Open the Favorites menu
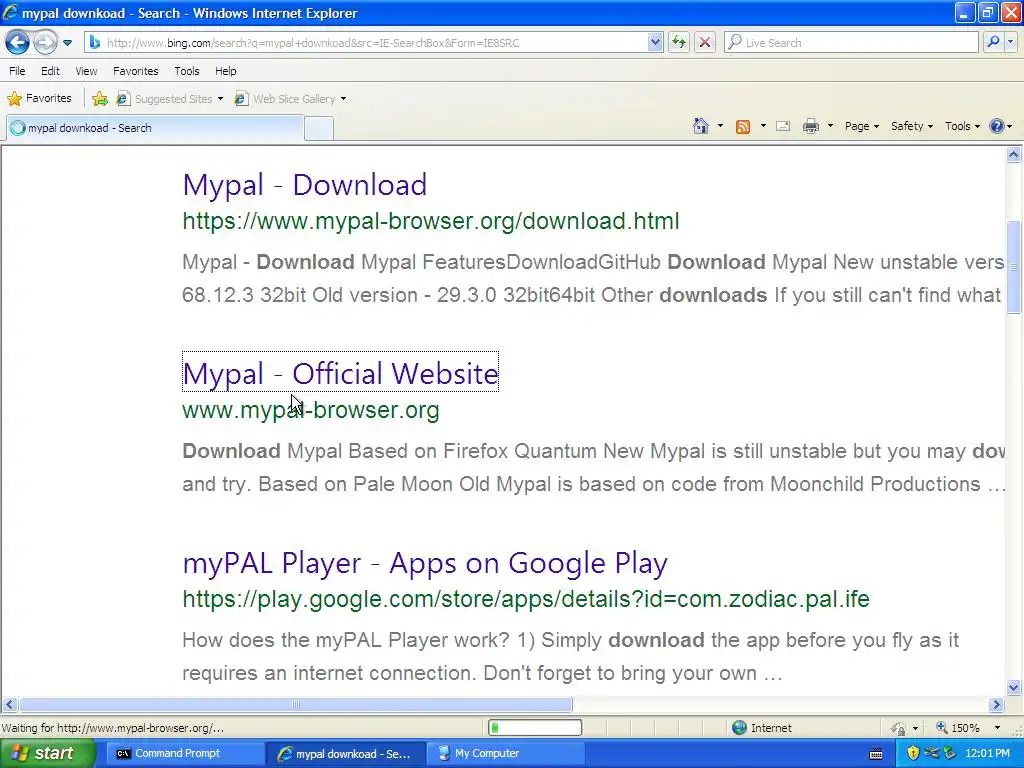 click(x=135, y=71)
